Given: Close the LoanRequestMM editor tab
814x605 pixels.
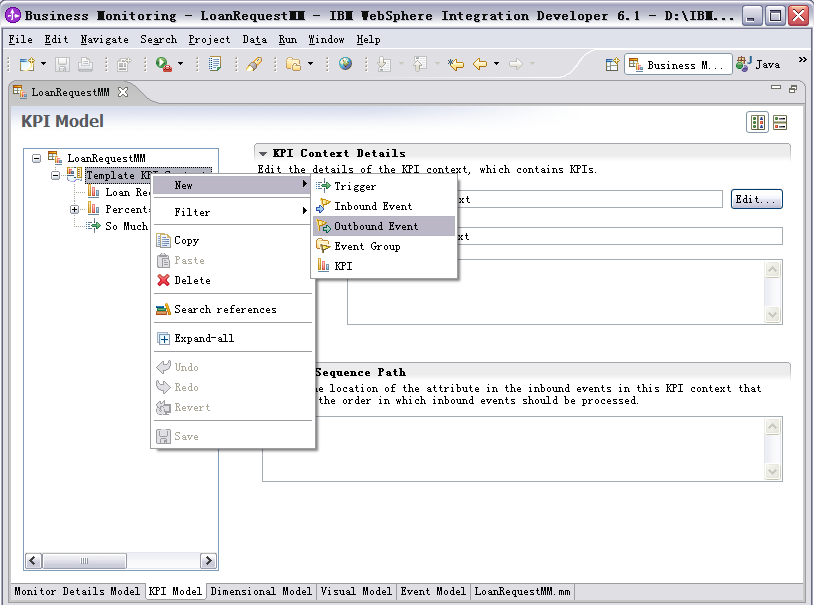Looking at the screenshot, I should coord(123,92).
